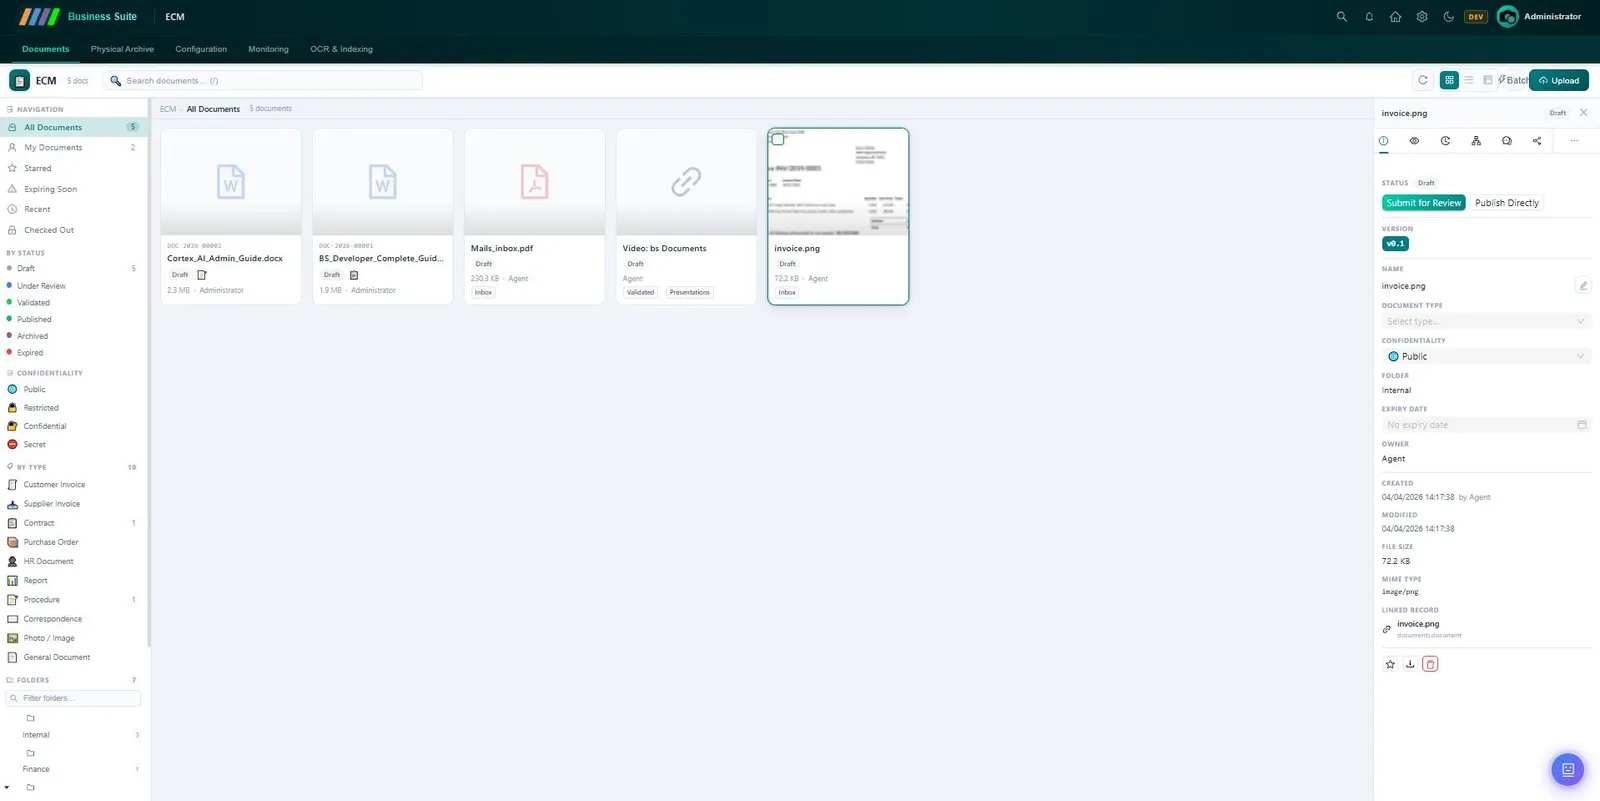Go to home via house icon
The height and width of the screenshot is (801, 1600).
click(x=1395, y=17)
